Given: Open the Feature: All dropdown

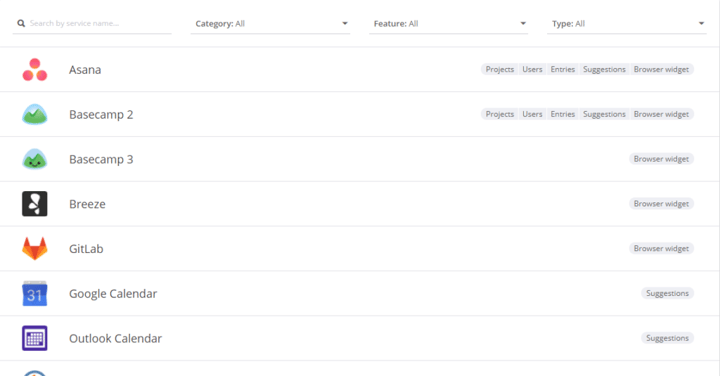Looking at the screenshot, I should 449,24.
